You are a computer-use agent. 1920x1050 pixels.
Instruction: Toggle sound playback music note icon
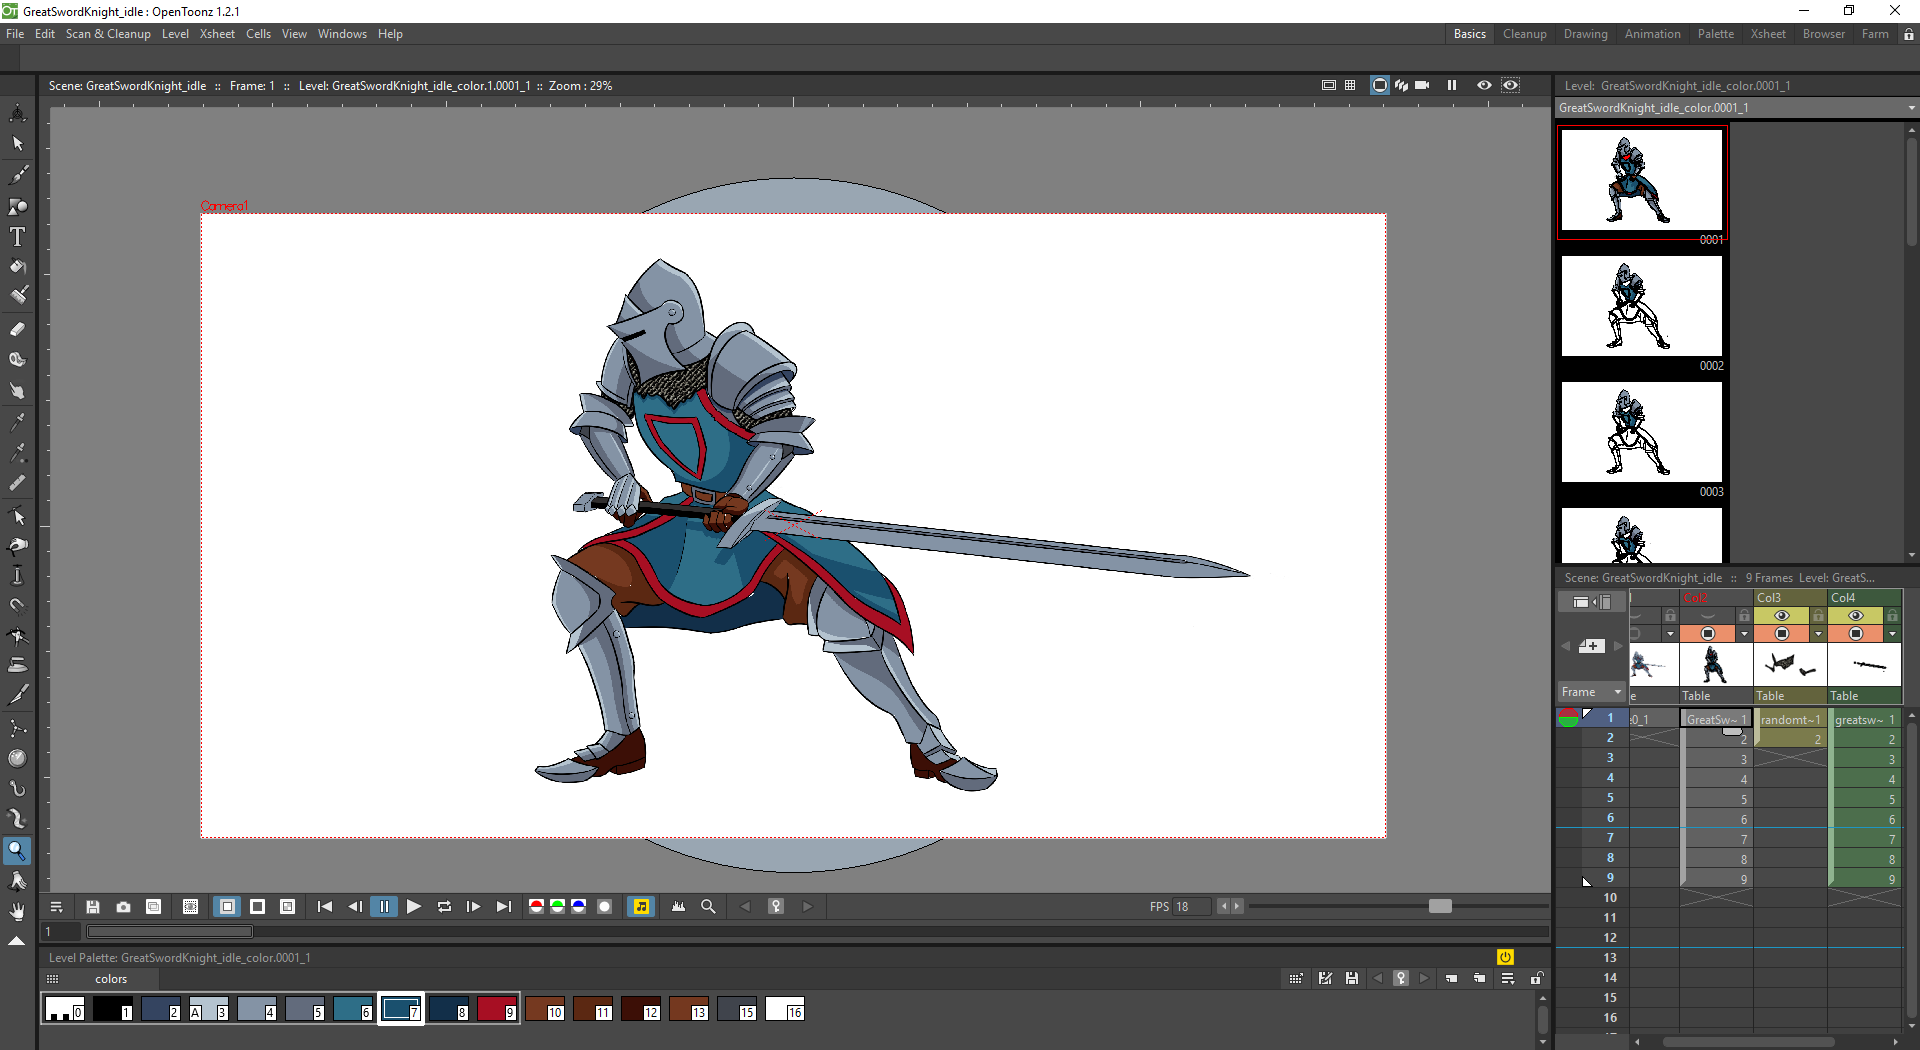[x=641, y=907]
